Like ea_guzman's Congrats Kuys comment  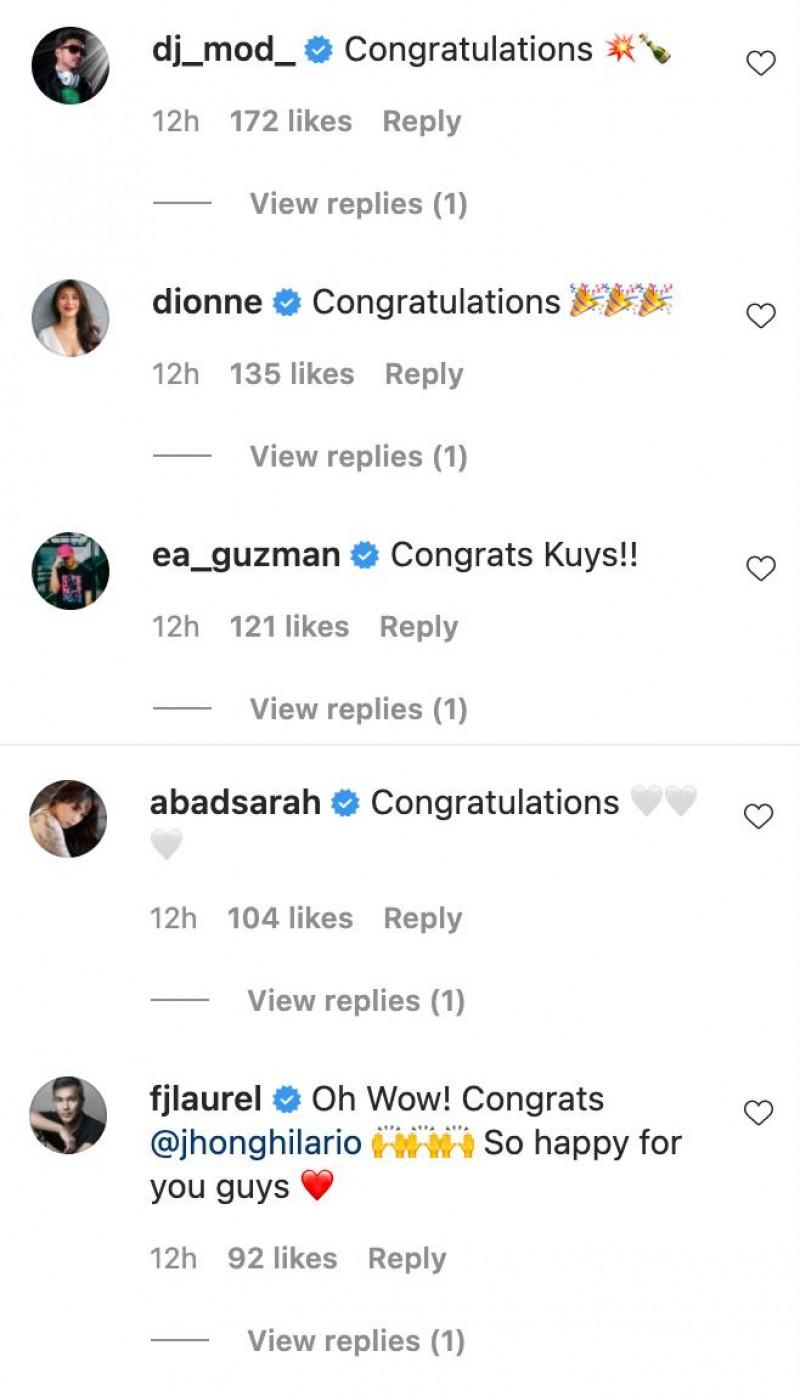tap(761, 569)
